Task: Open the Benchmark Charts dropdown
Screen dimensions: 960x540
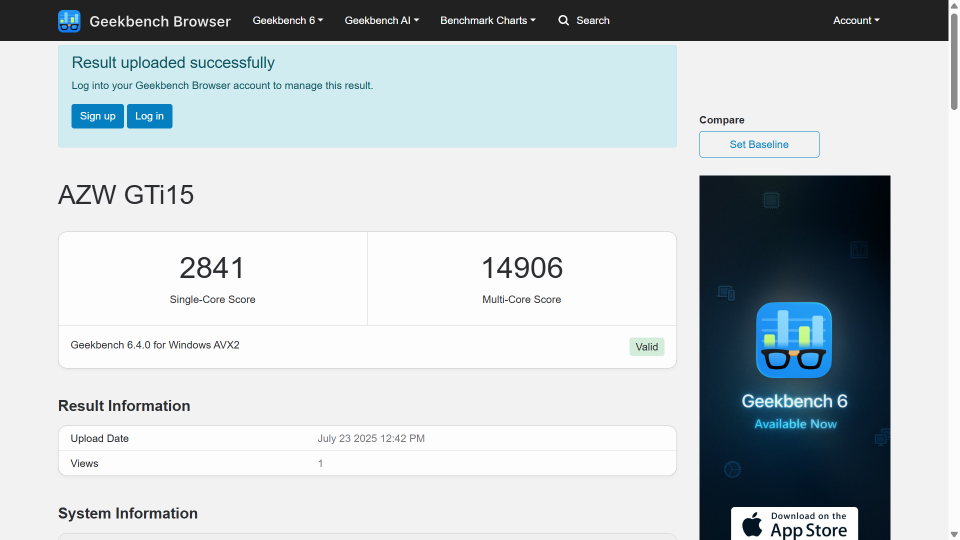Action: 488,20
